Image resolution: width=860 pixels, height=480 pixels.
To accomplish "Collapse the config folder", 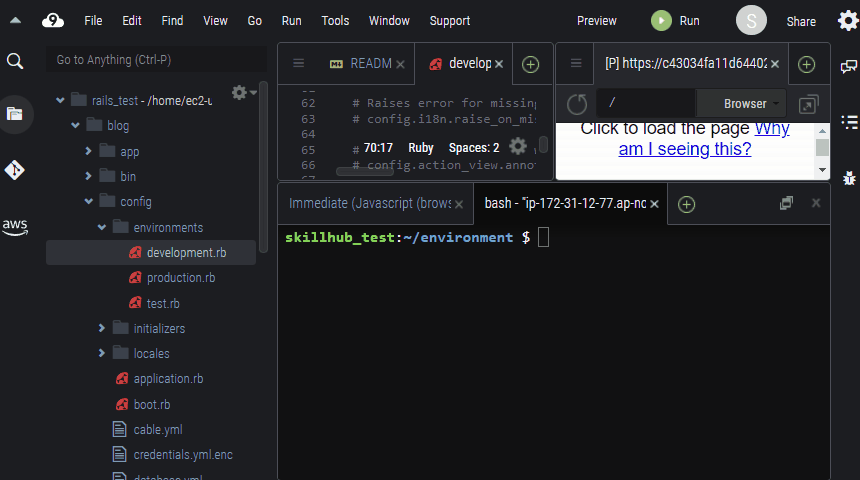I will (88, 201).
